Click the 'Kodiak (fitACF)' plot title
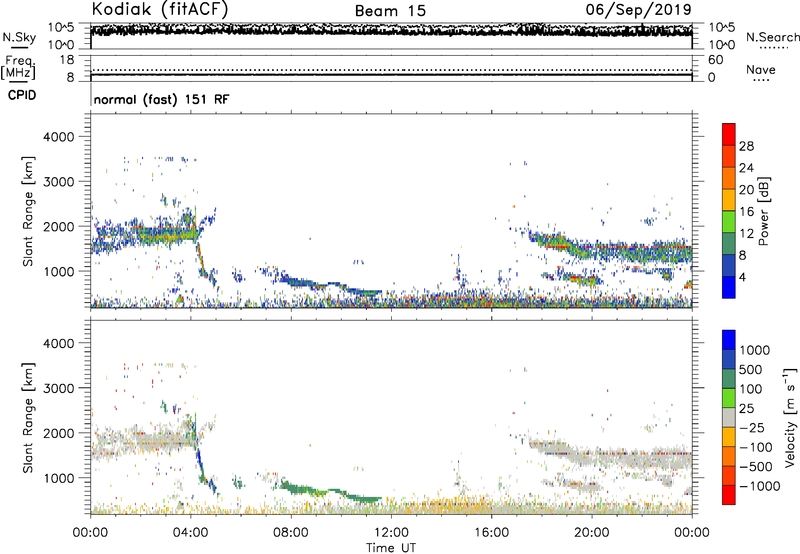This screenshot has height=554, width=800. coord(160,9)
